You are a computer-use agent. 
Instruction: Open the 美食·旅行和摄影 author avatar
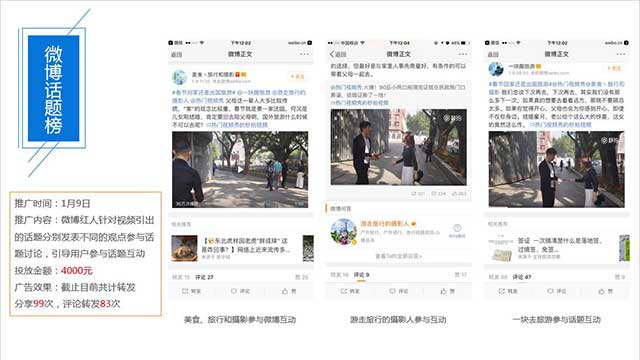[180, 77]
